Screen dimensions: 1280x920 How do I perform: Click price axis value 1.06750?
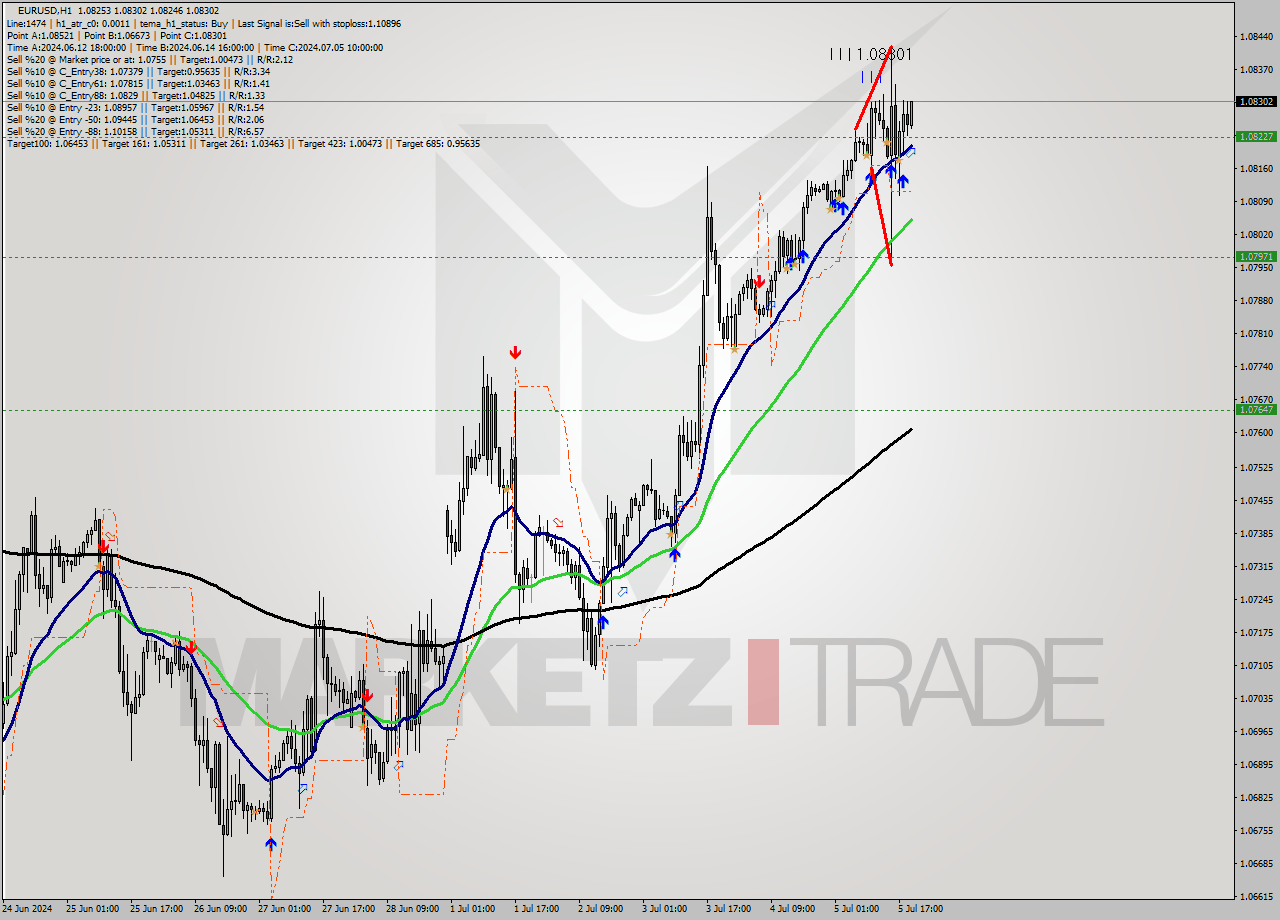coord(1256,830)
